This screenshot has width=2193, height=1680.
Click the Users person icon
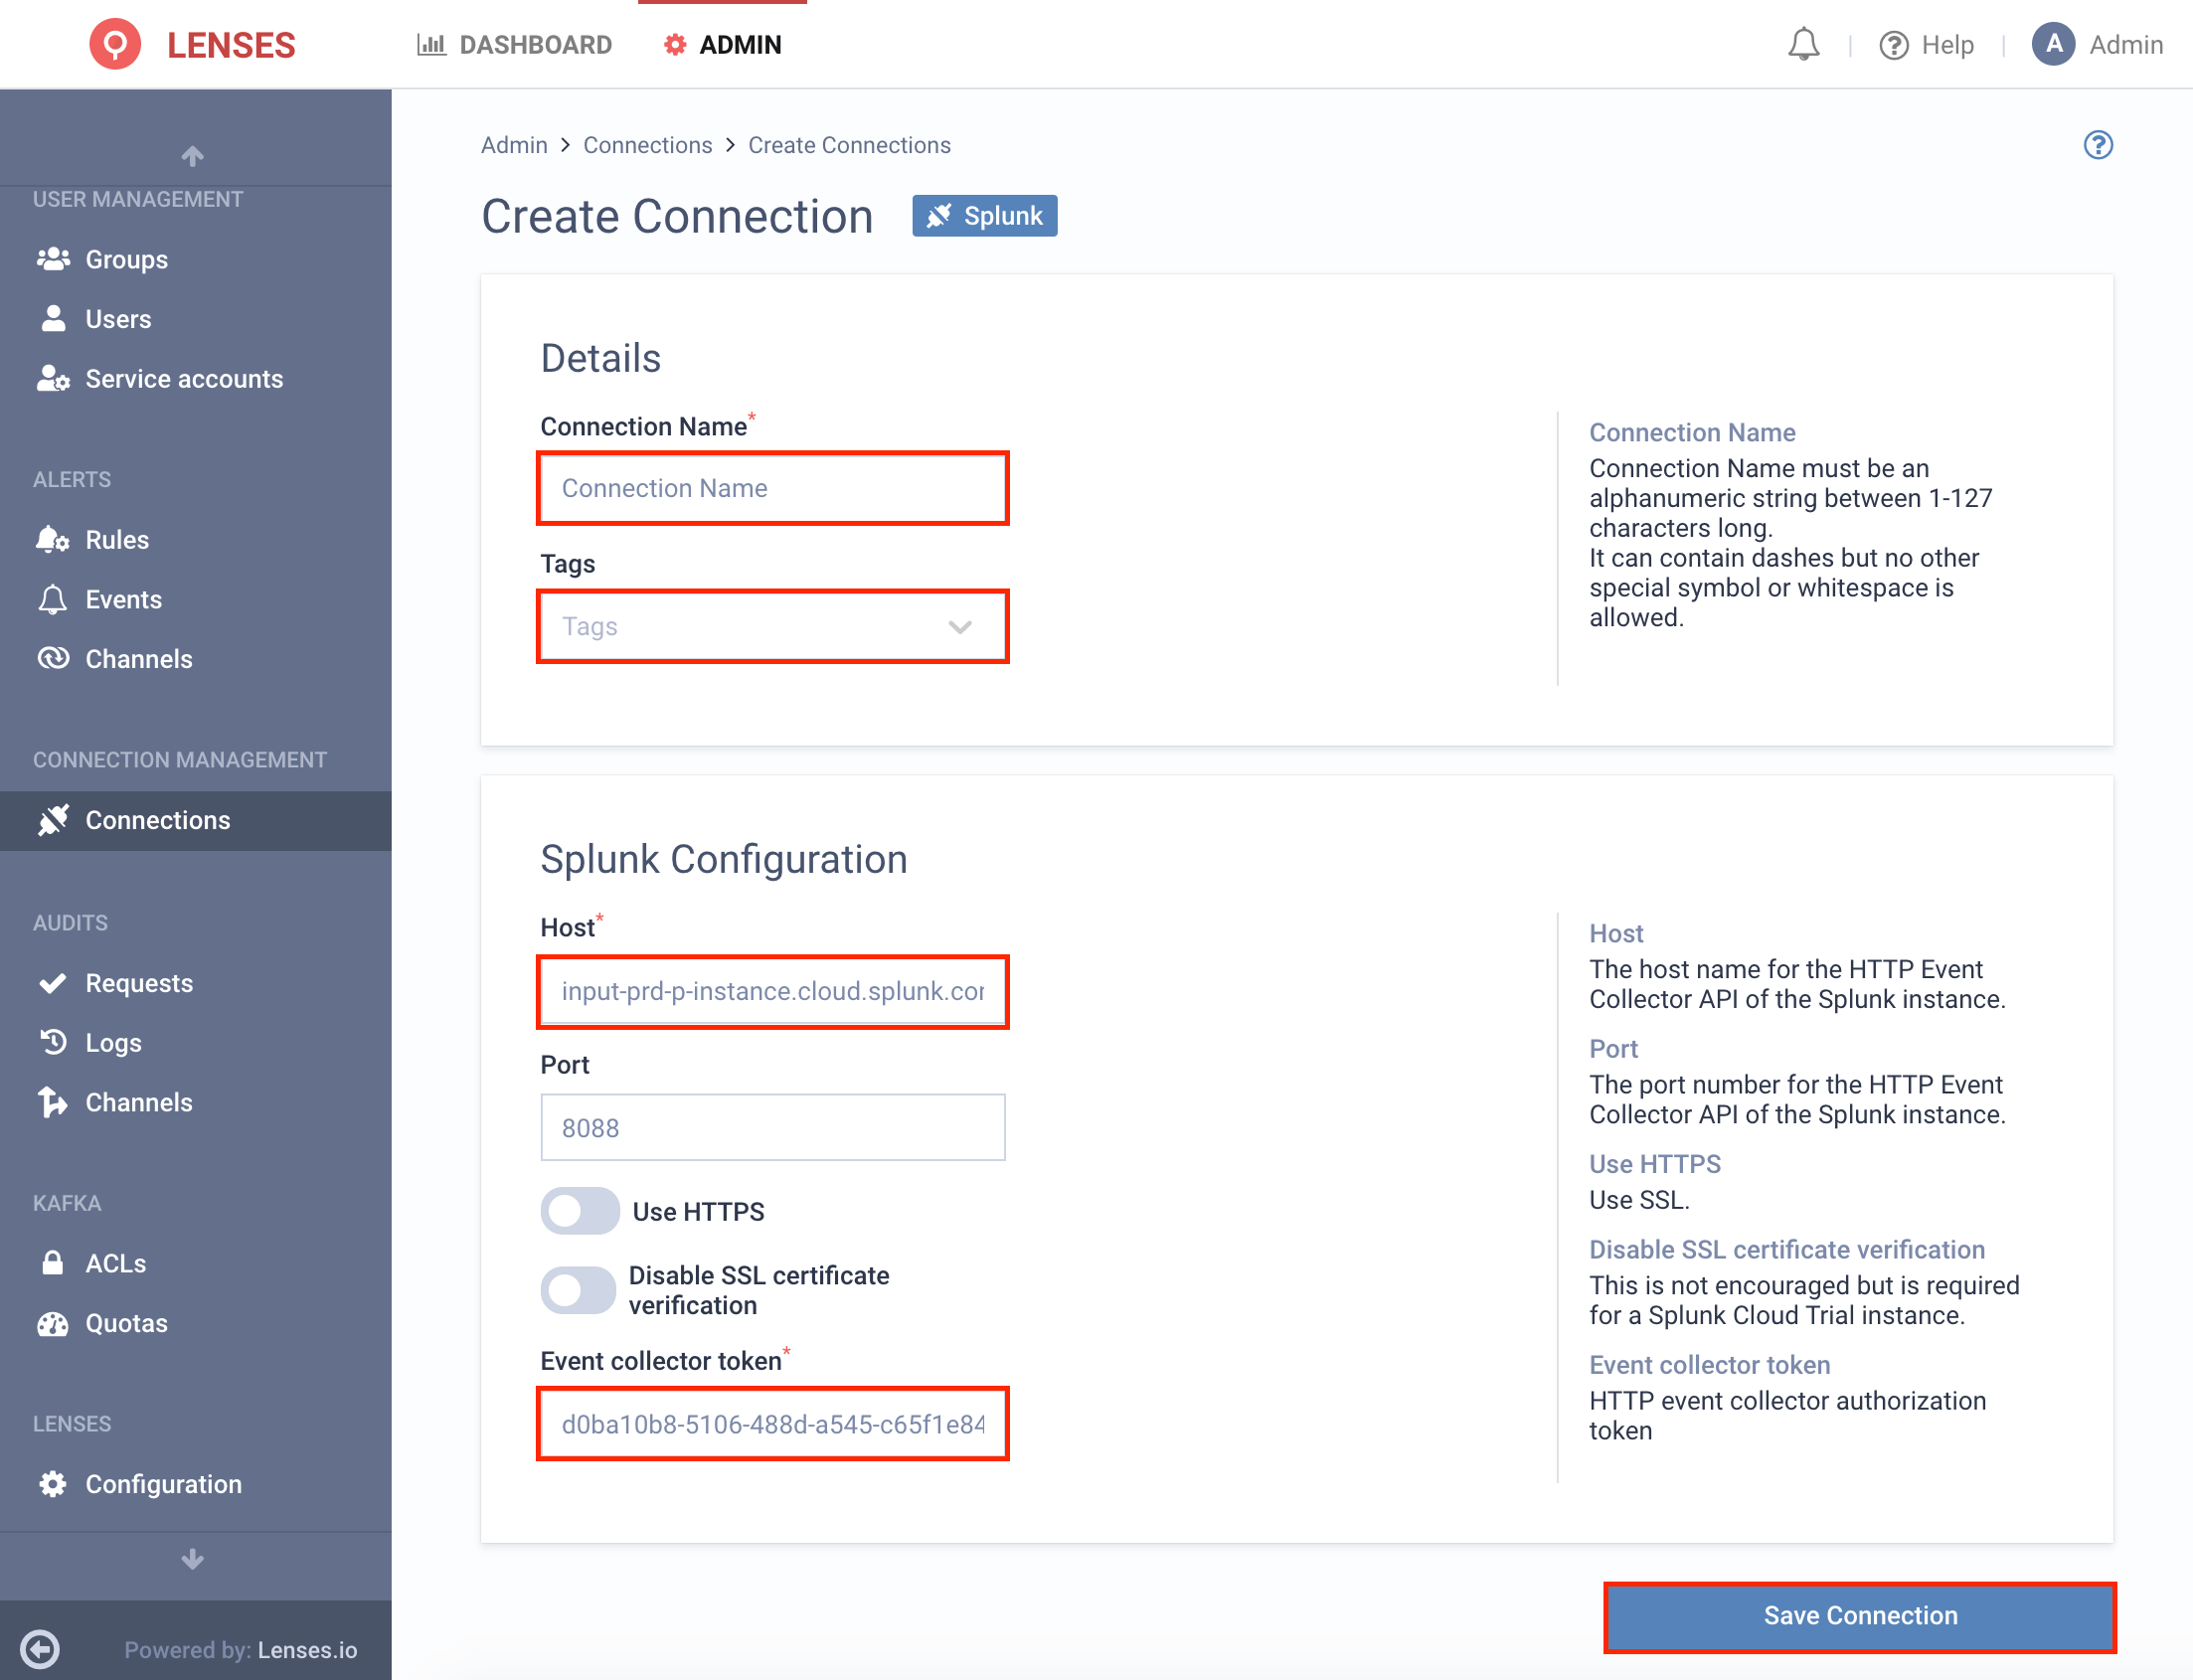click(53, 319)
